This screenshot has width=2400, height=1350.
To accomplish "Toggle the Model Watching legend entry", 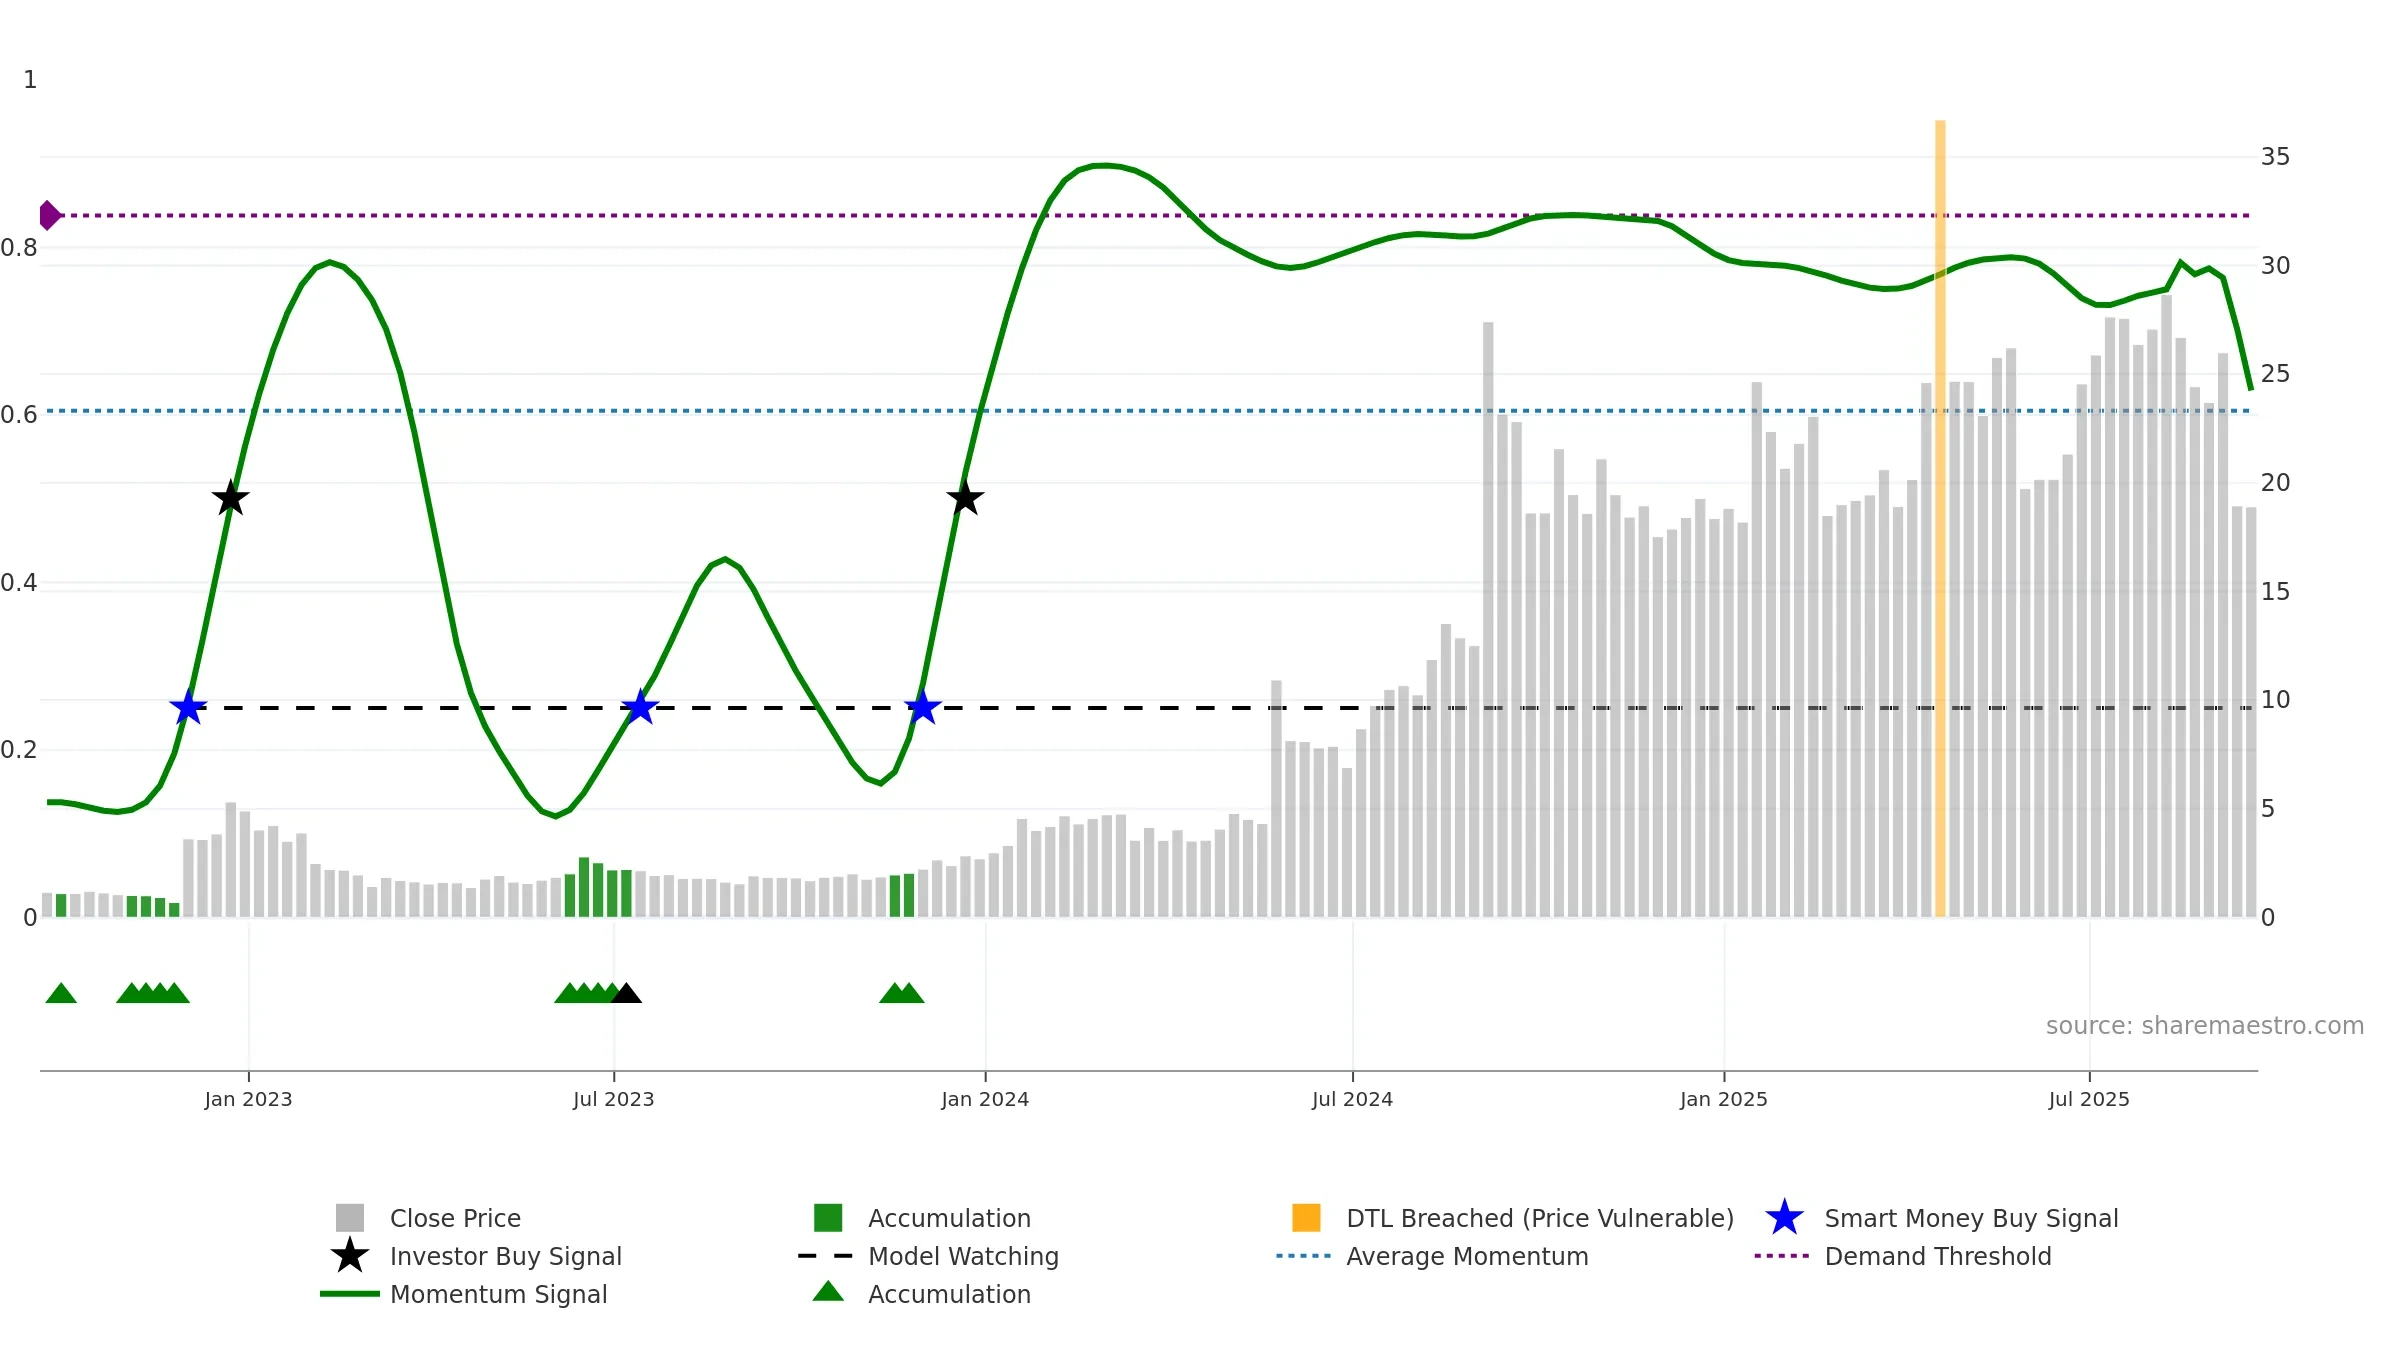I will point(962,1256).
